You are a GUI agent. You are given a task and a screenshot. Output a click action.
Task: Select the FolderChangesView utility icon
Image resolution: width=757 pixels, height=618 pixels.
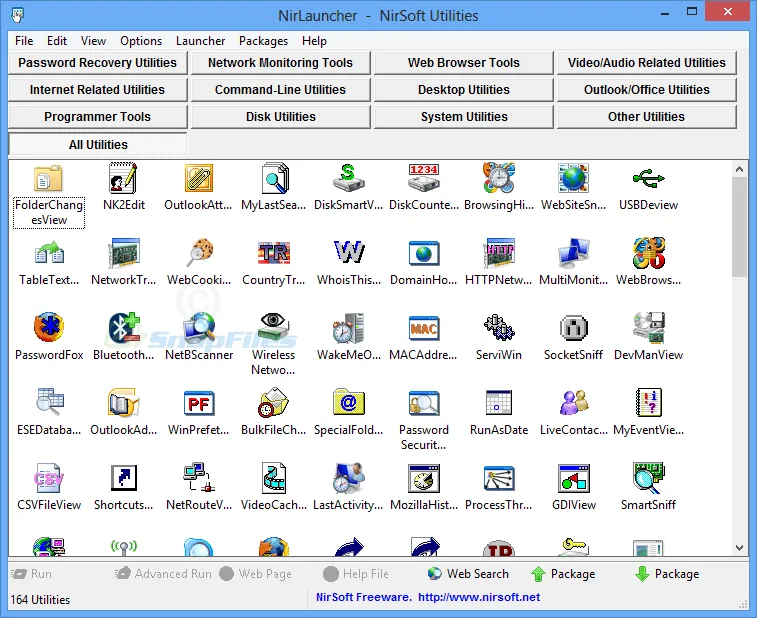(49, 179)
